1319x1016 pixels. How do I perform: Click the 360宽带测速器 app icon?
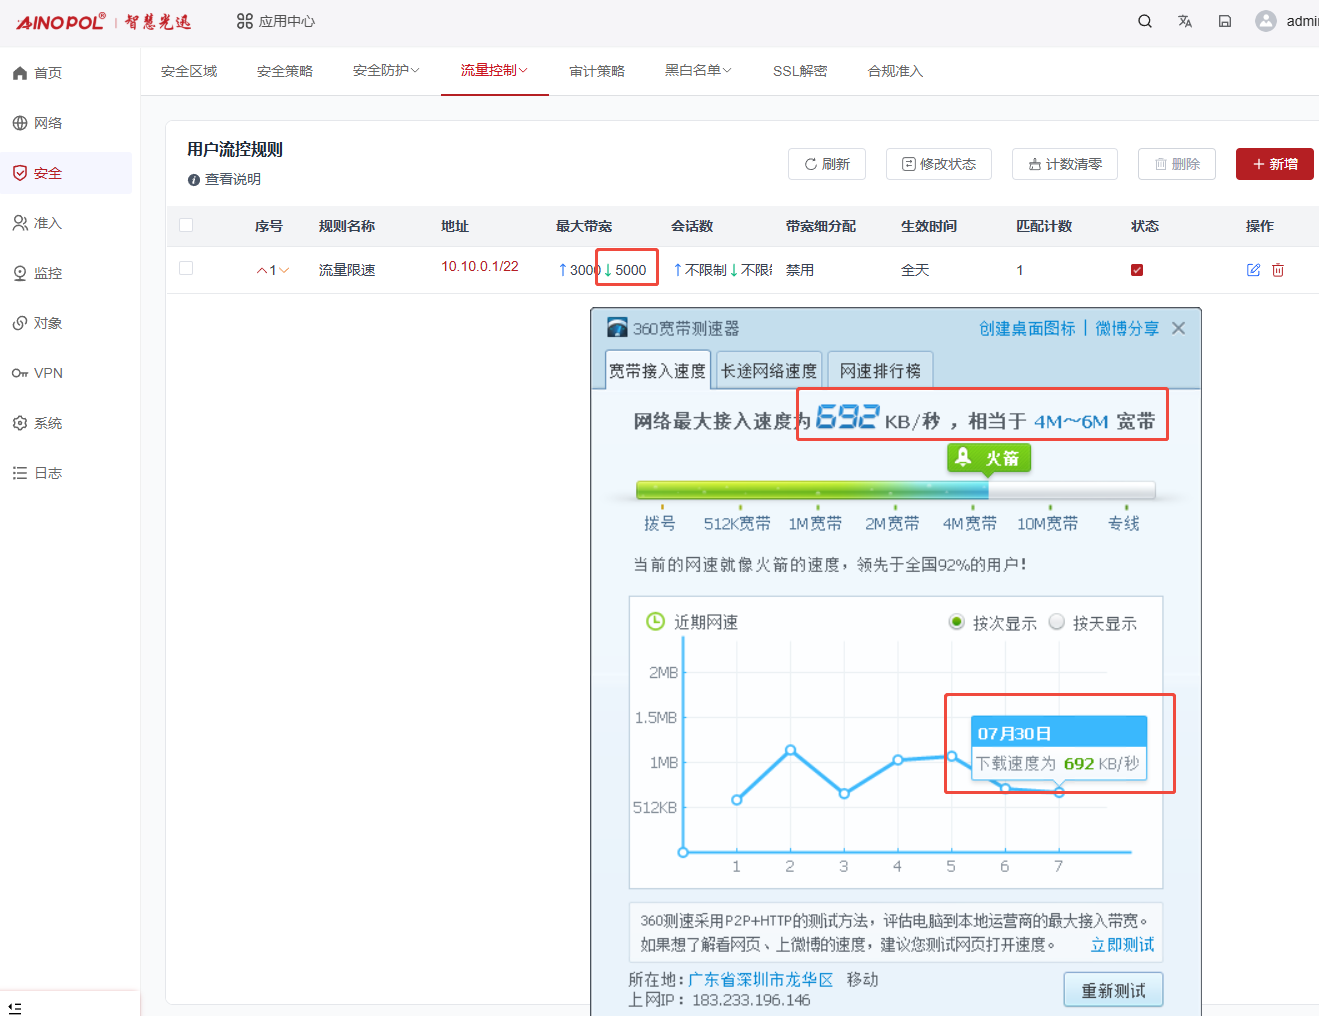617,328
